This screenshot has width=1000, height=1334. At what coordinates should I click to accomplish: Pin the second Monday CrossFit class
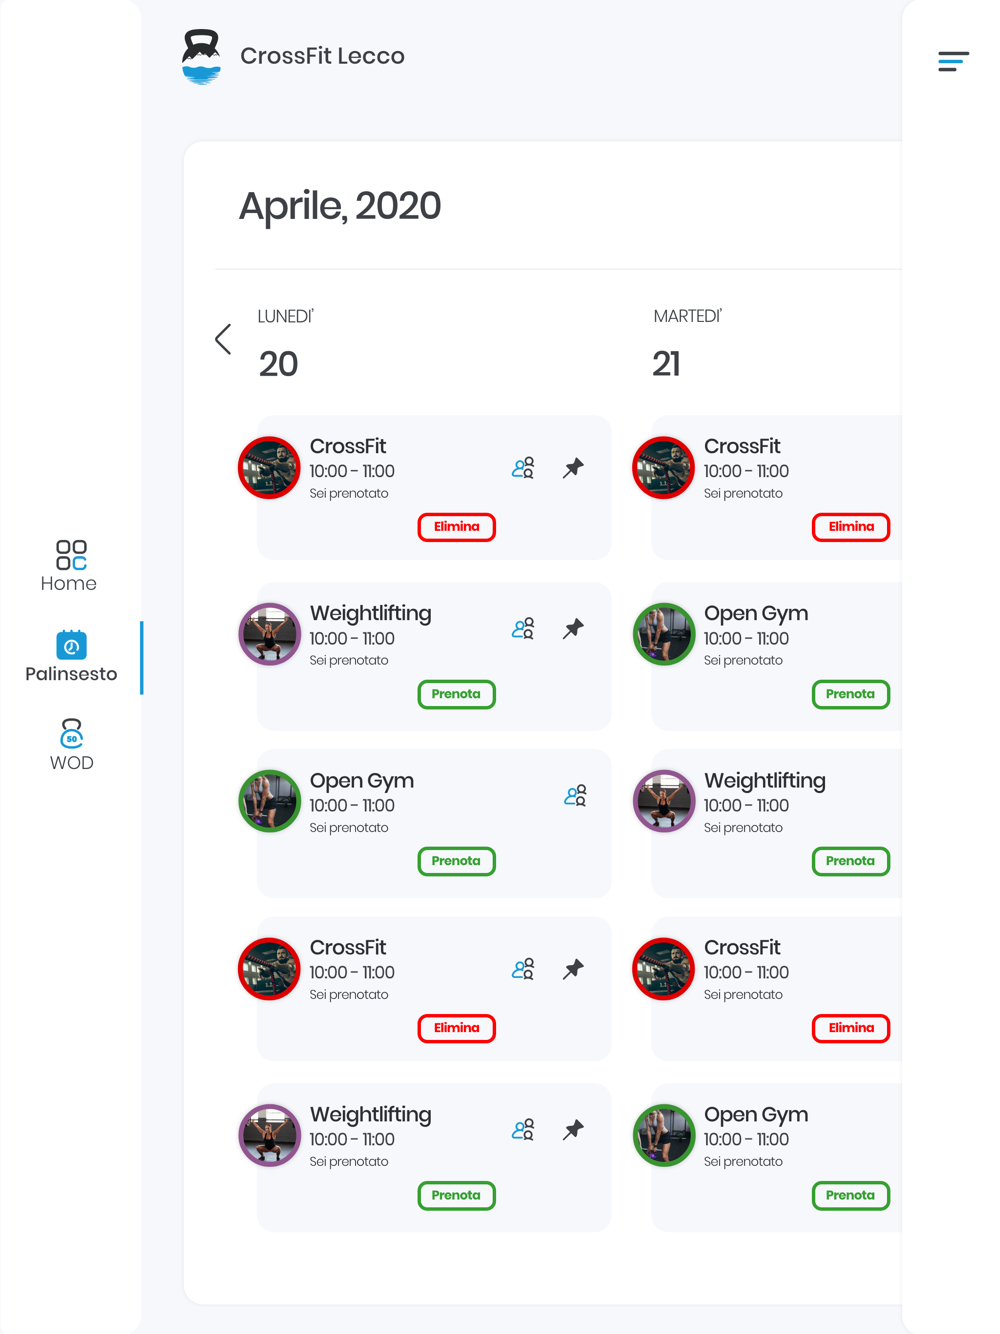573,969
